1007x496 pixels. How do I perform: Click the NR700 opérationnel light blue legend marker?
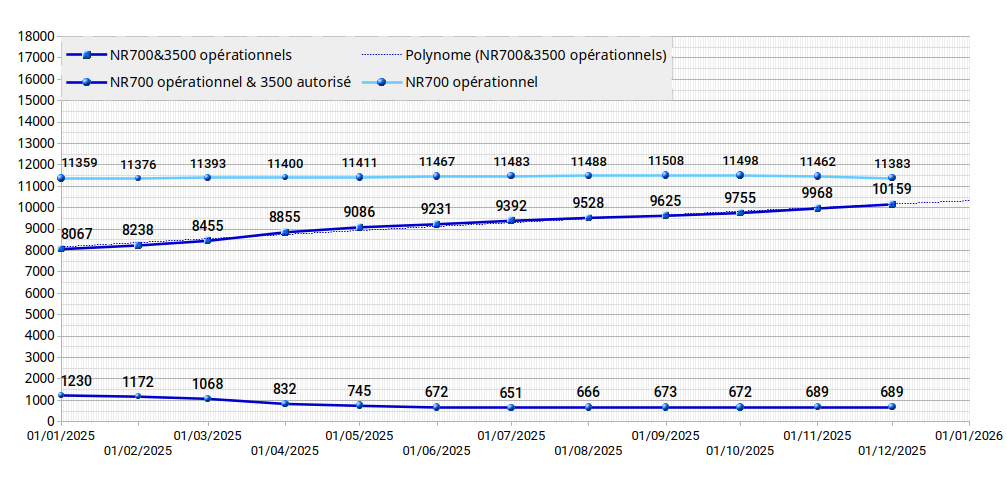(381, 82)
